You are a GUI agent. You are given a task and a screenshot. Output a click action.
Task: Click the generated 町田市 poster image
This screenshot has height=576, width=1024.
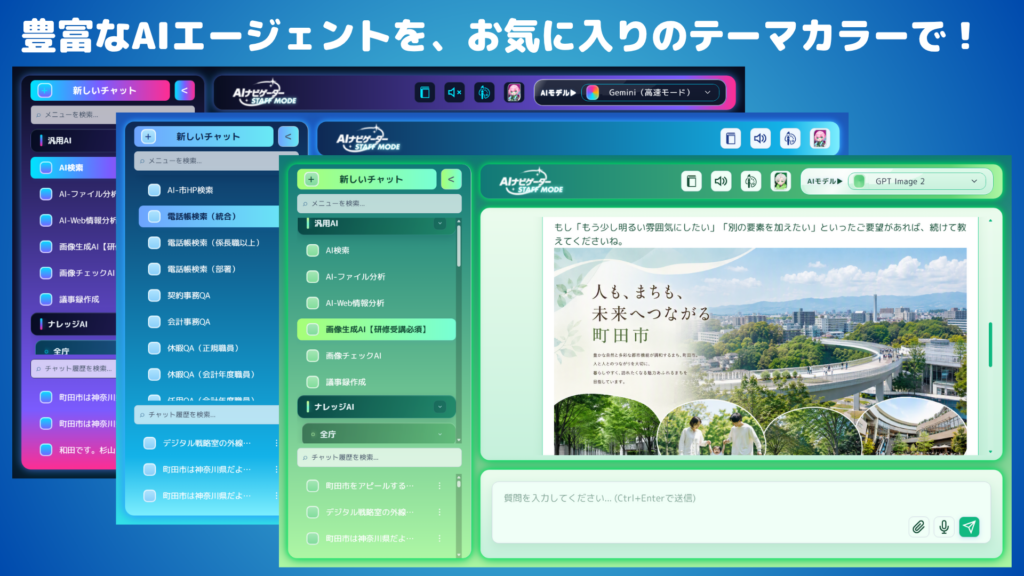[x=760, y=351]
